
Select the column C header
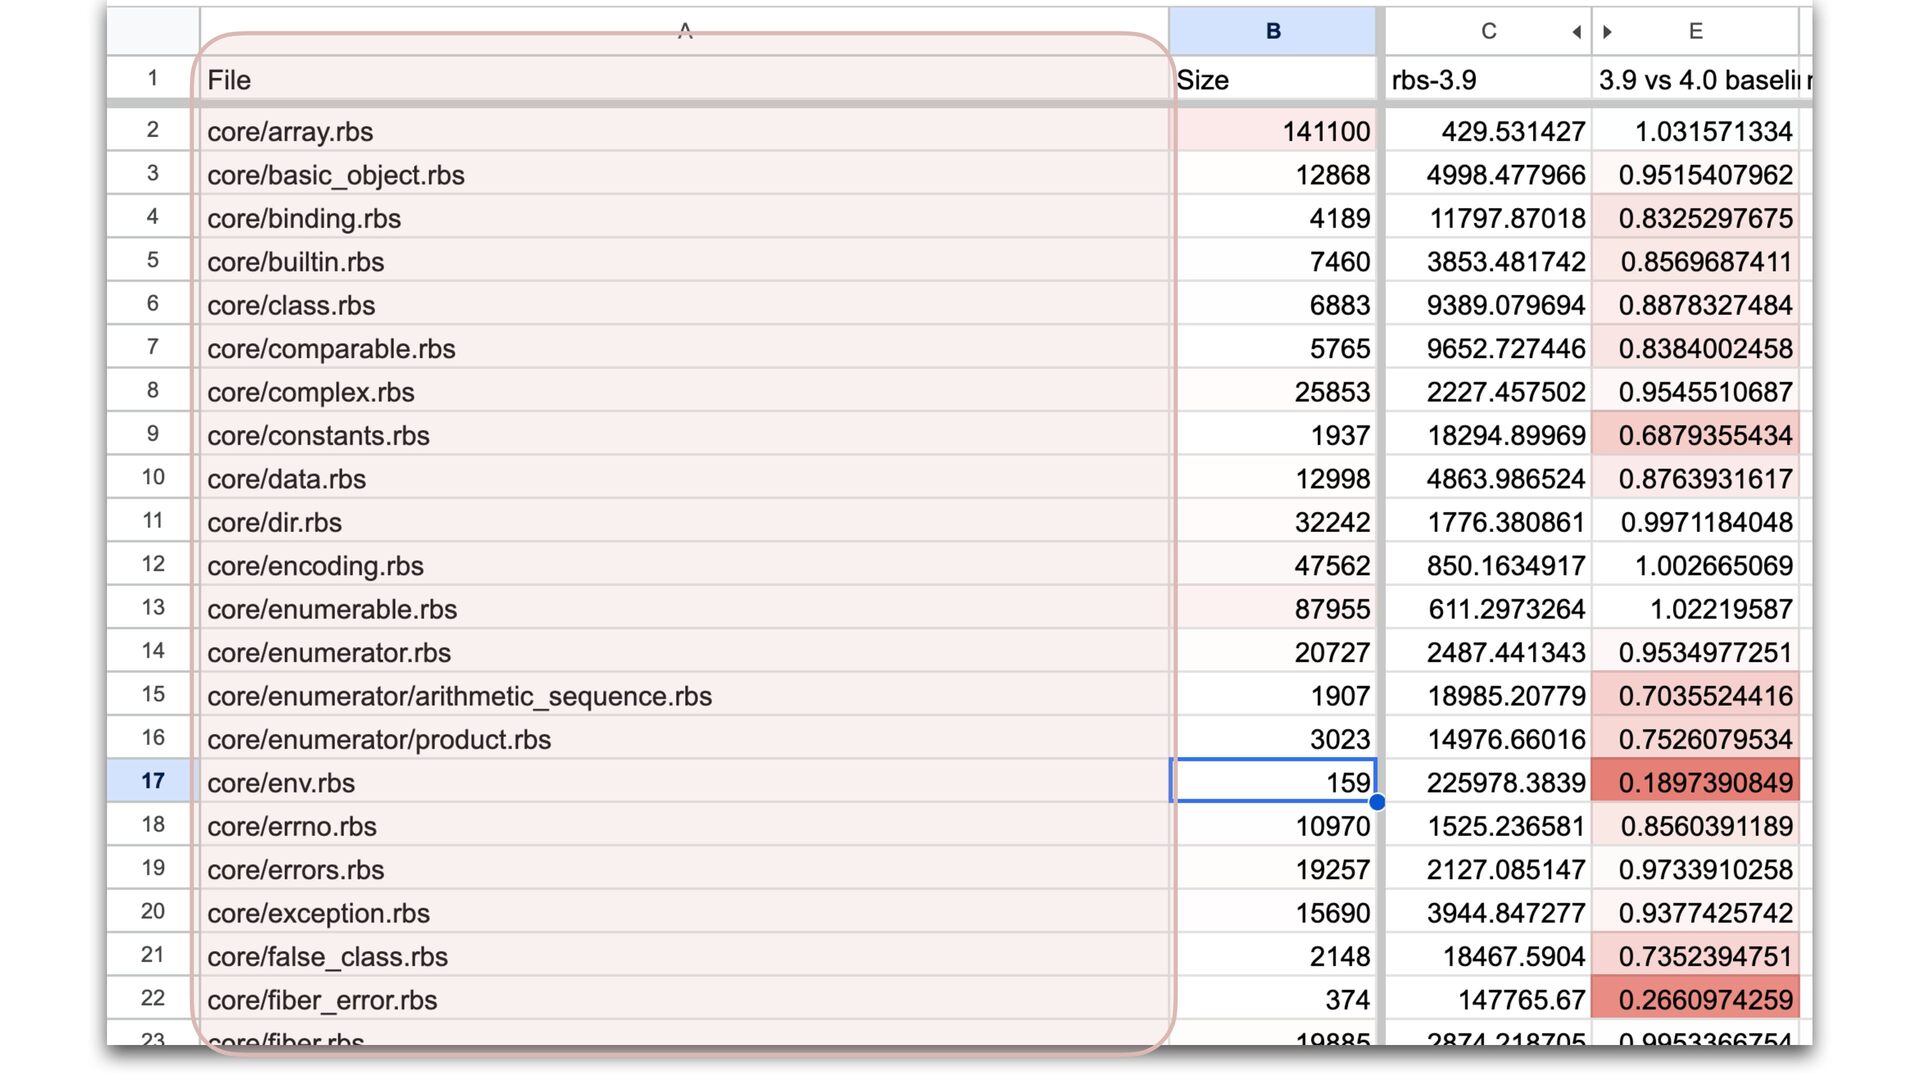tap(1487, 31)
